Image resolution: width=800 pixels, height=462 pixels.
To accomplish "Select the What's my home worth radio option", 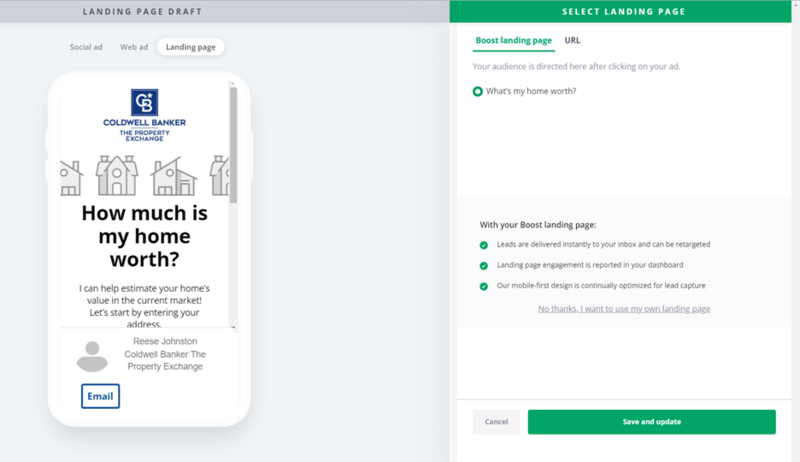I will 478,91.
